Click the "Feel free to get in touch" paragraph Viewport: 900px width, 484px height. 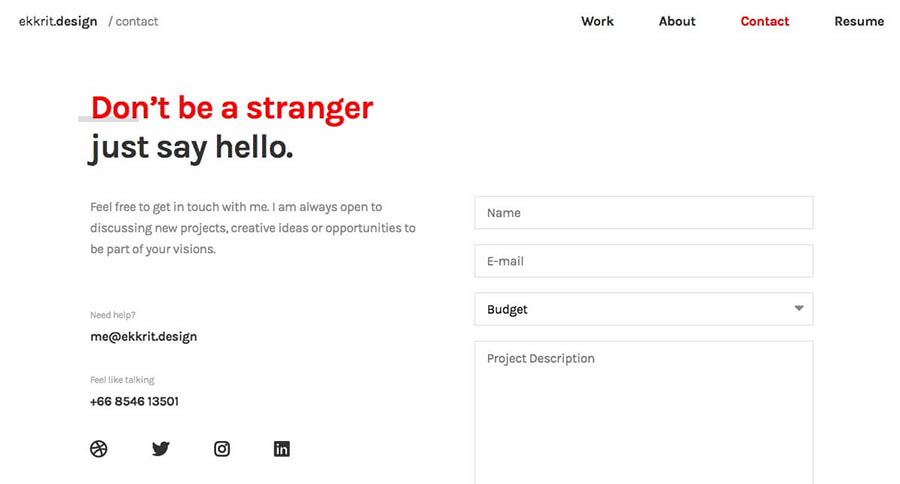tap(252, 228)
